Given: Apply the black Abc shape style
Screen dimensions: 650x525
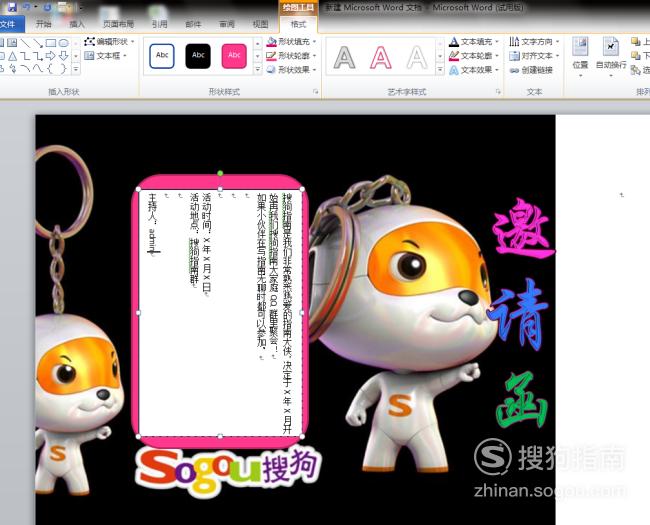Looking at the screenshot, I should click(198, 56).
